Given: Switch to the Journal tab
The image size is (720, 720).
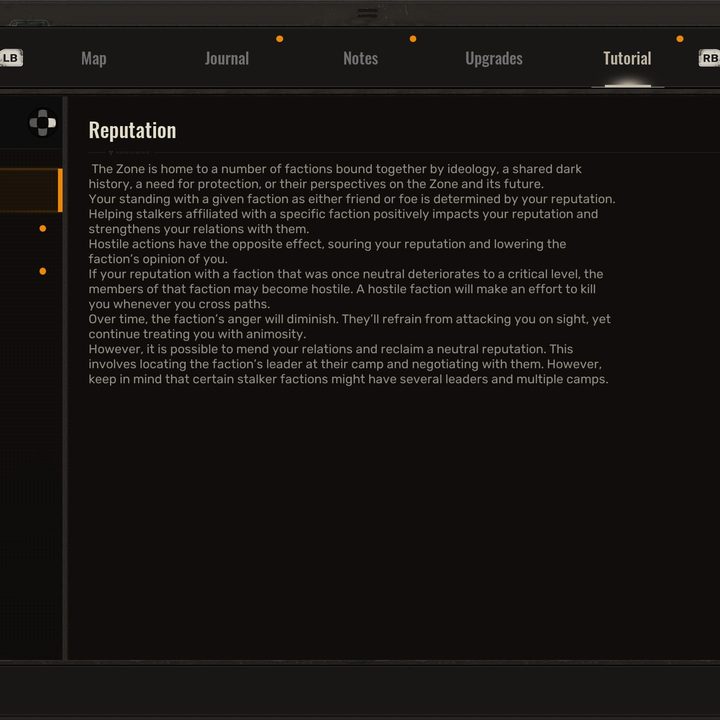Looking at the screenshot, I should [227, 58].
